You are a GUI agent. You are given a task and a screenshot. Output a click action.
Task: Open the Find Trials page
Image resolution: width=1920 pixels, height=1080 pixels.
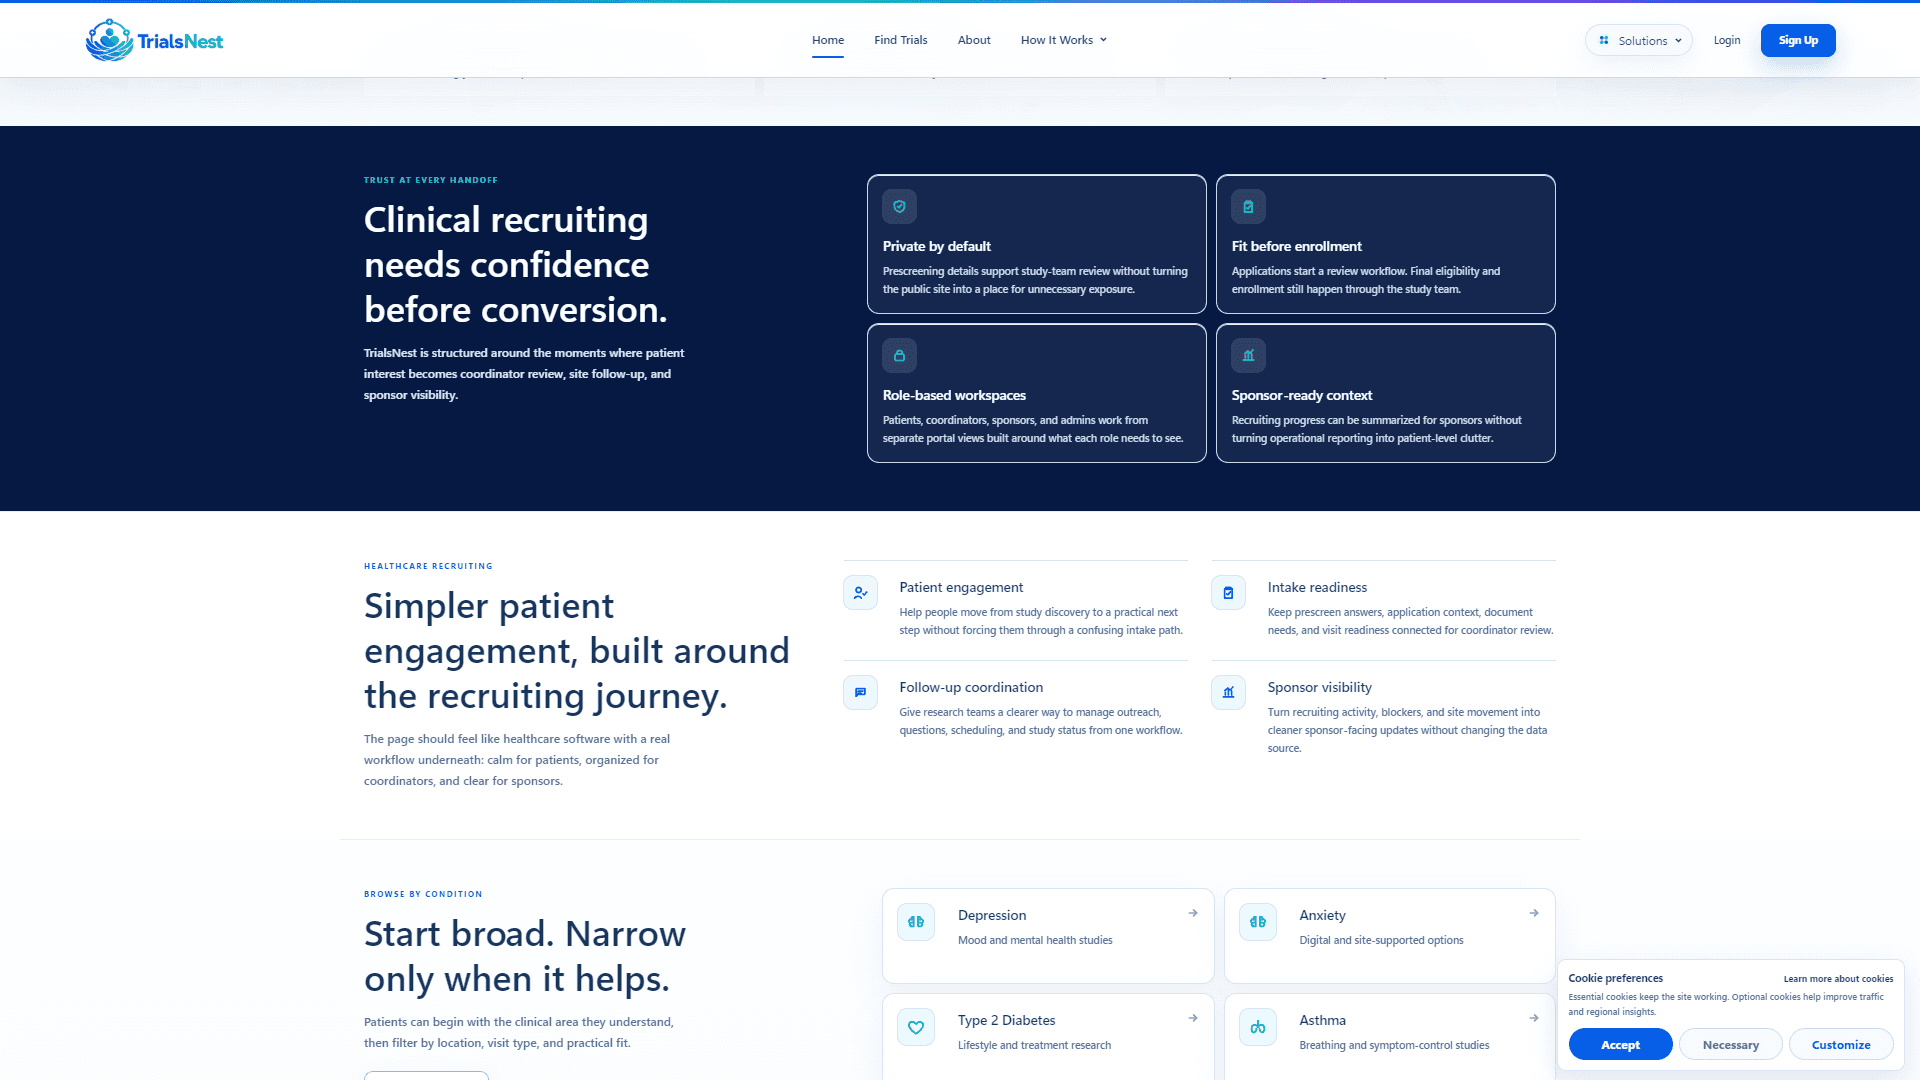pos(901,40)
